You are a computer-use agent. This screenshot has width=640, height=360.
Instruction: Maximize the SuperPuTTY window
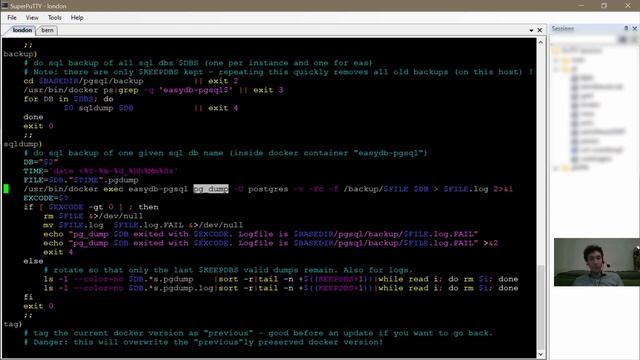click(604, 6)
